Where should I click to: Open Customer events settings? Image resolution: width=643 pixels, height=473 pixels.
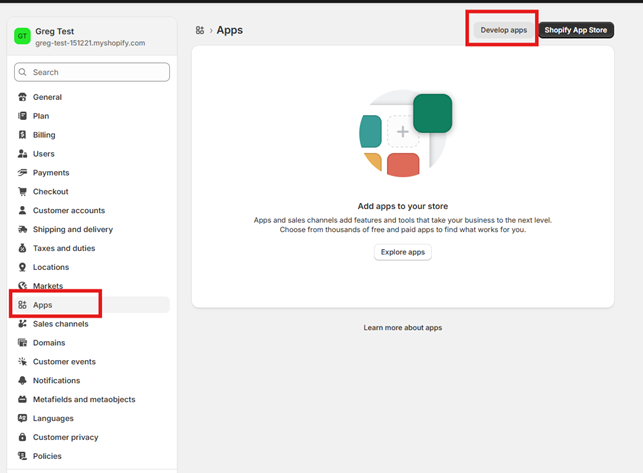pyautogui.click(x=92, y=361)
